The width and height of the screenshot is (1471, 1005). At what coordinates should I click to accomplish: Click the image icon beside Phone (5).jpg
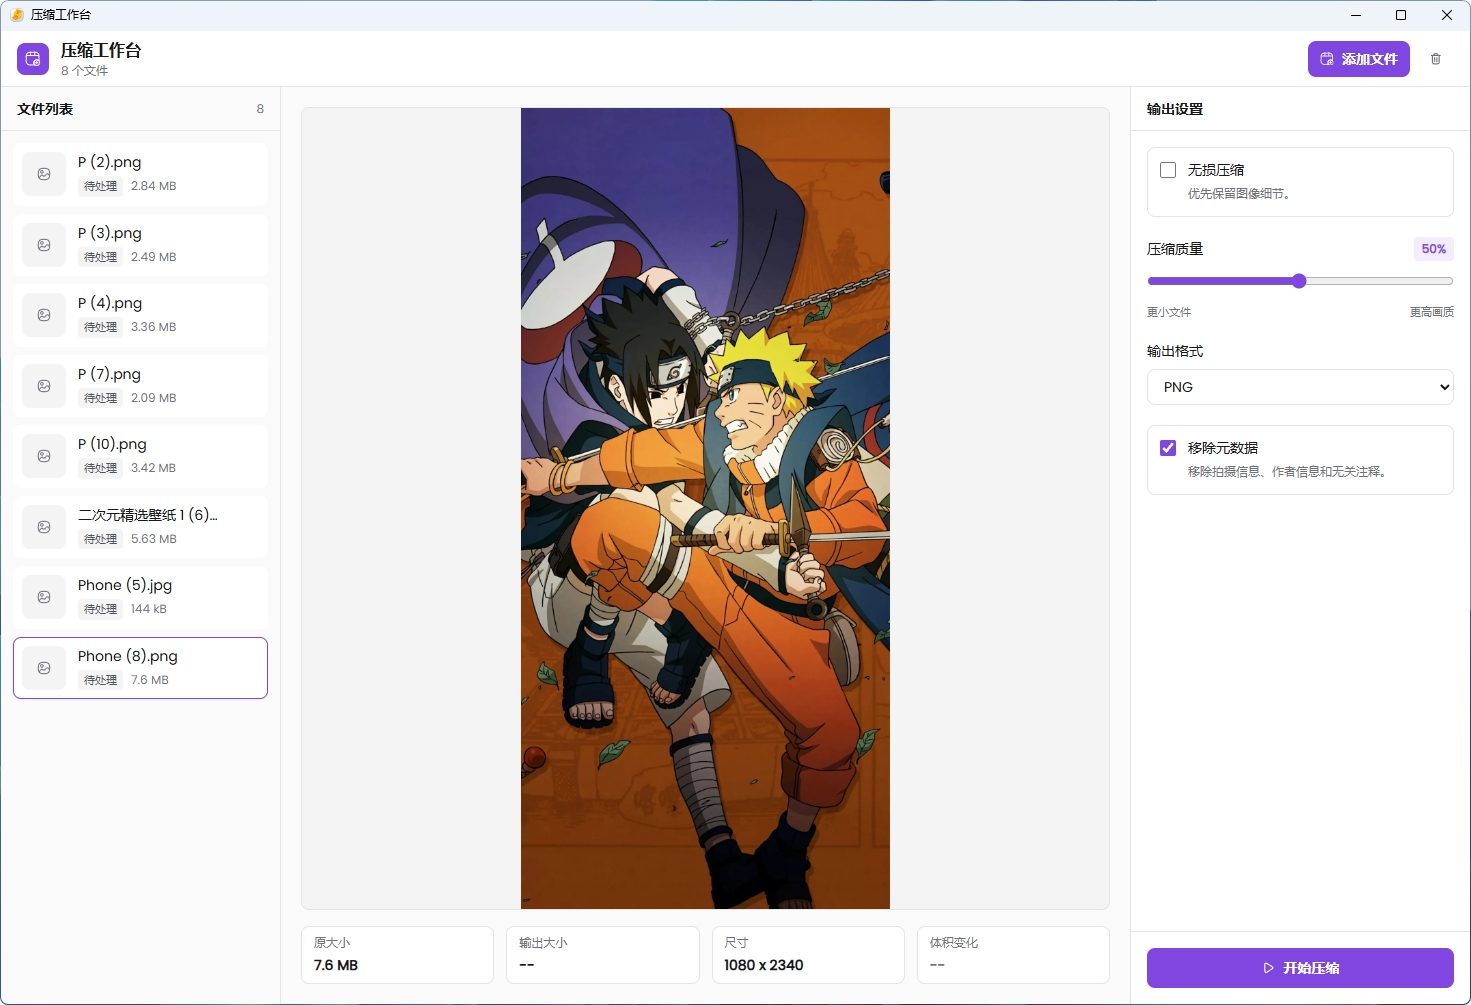(44, 597)
